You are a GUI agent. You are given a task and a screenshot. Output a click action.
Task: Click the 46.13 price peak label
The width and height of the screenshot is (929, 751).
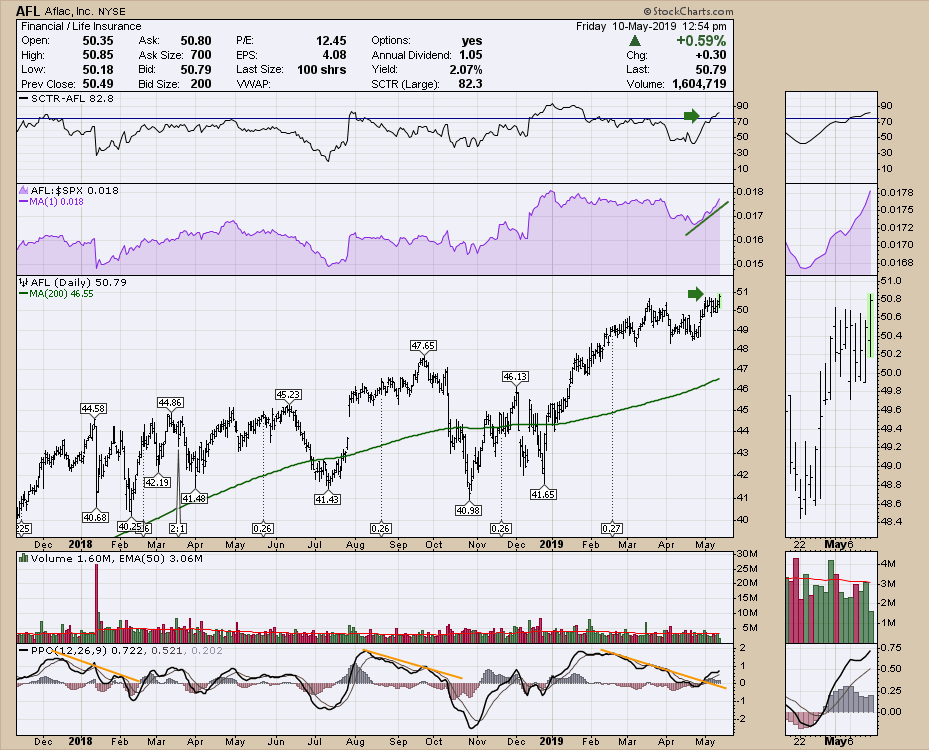(515, 377)
